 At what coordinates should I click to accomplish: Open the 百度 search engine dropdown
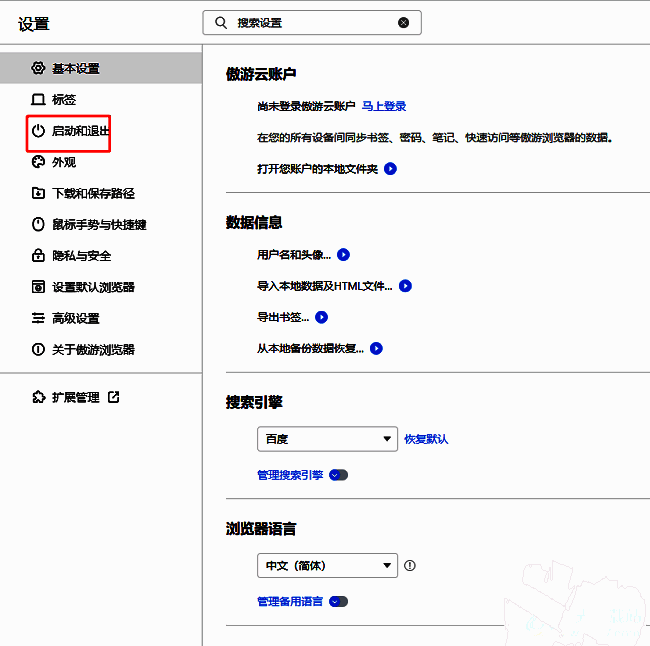(327, 439)
